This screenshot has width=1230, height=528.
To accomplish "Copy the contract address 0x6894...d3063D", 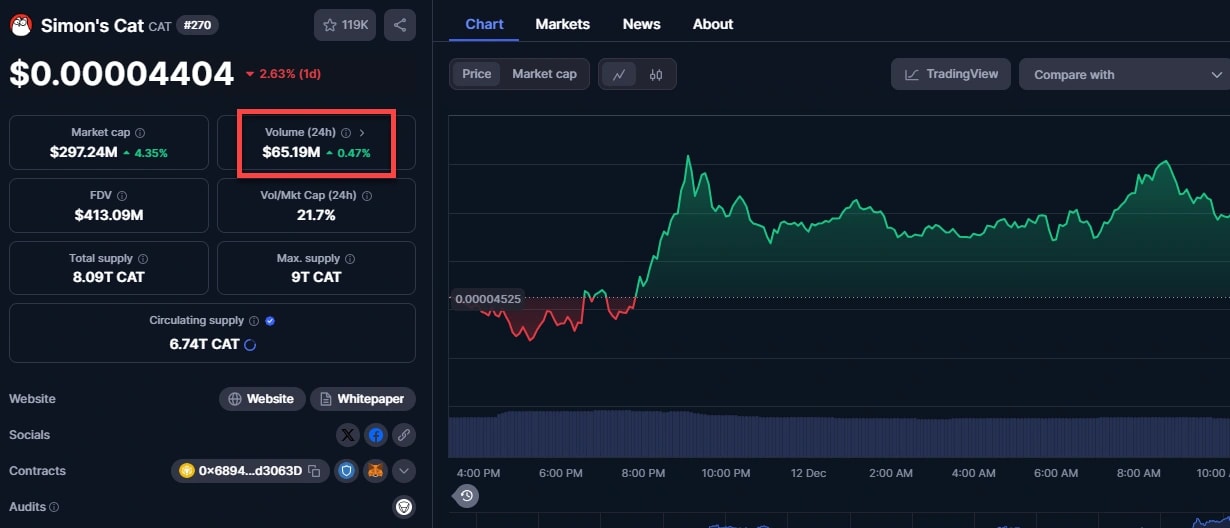I will coord(314,471).
